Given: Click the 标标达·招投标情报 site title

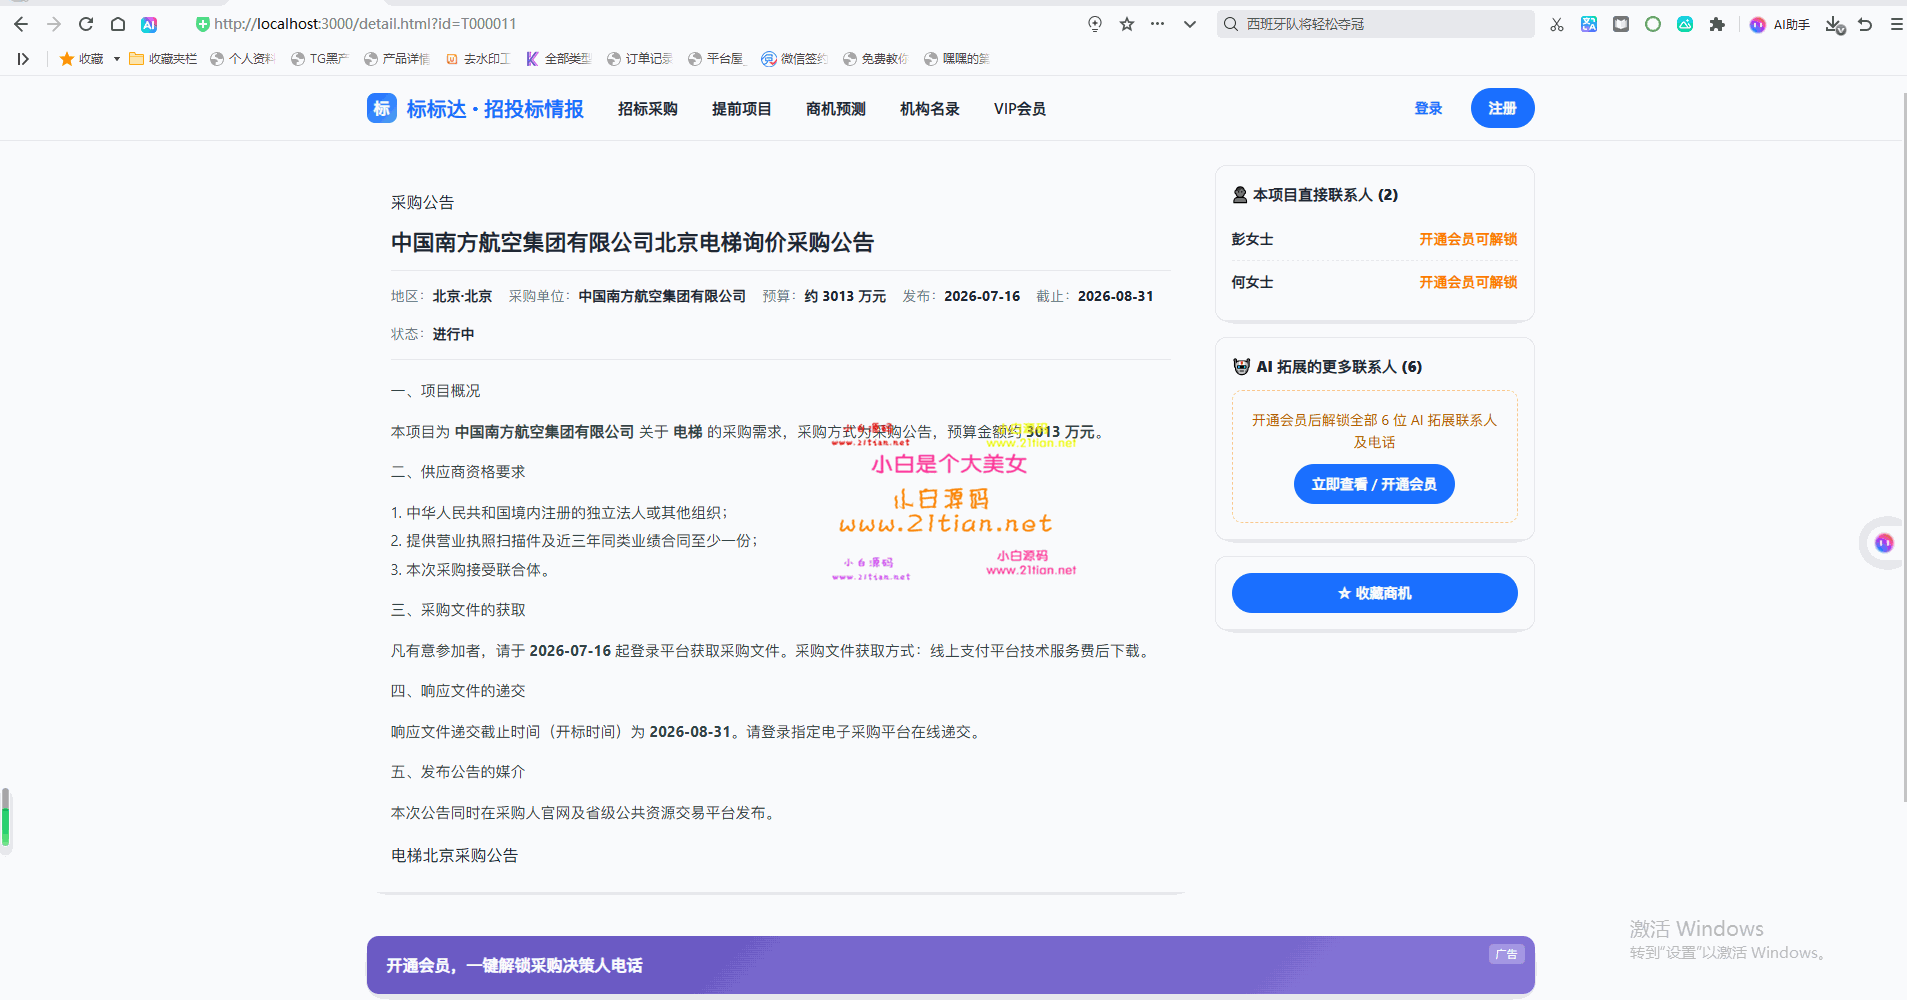Looking at the screenshot, I should click(x=495, y=108).
